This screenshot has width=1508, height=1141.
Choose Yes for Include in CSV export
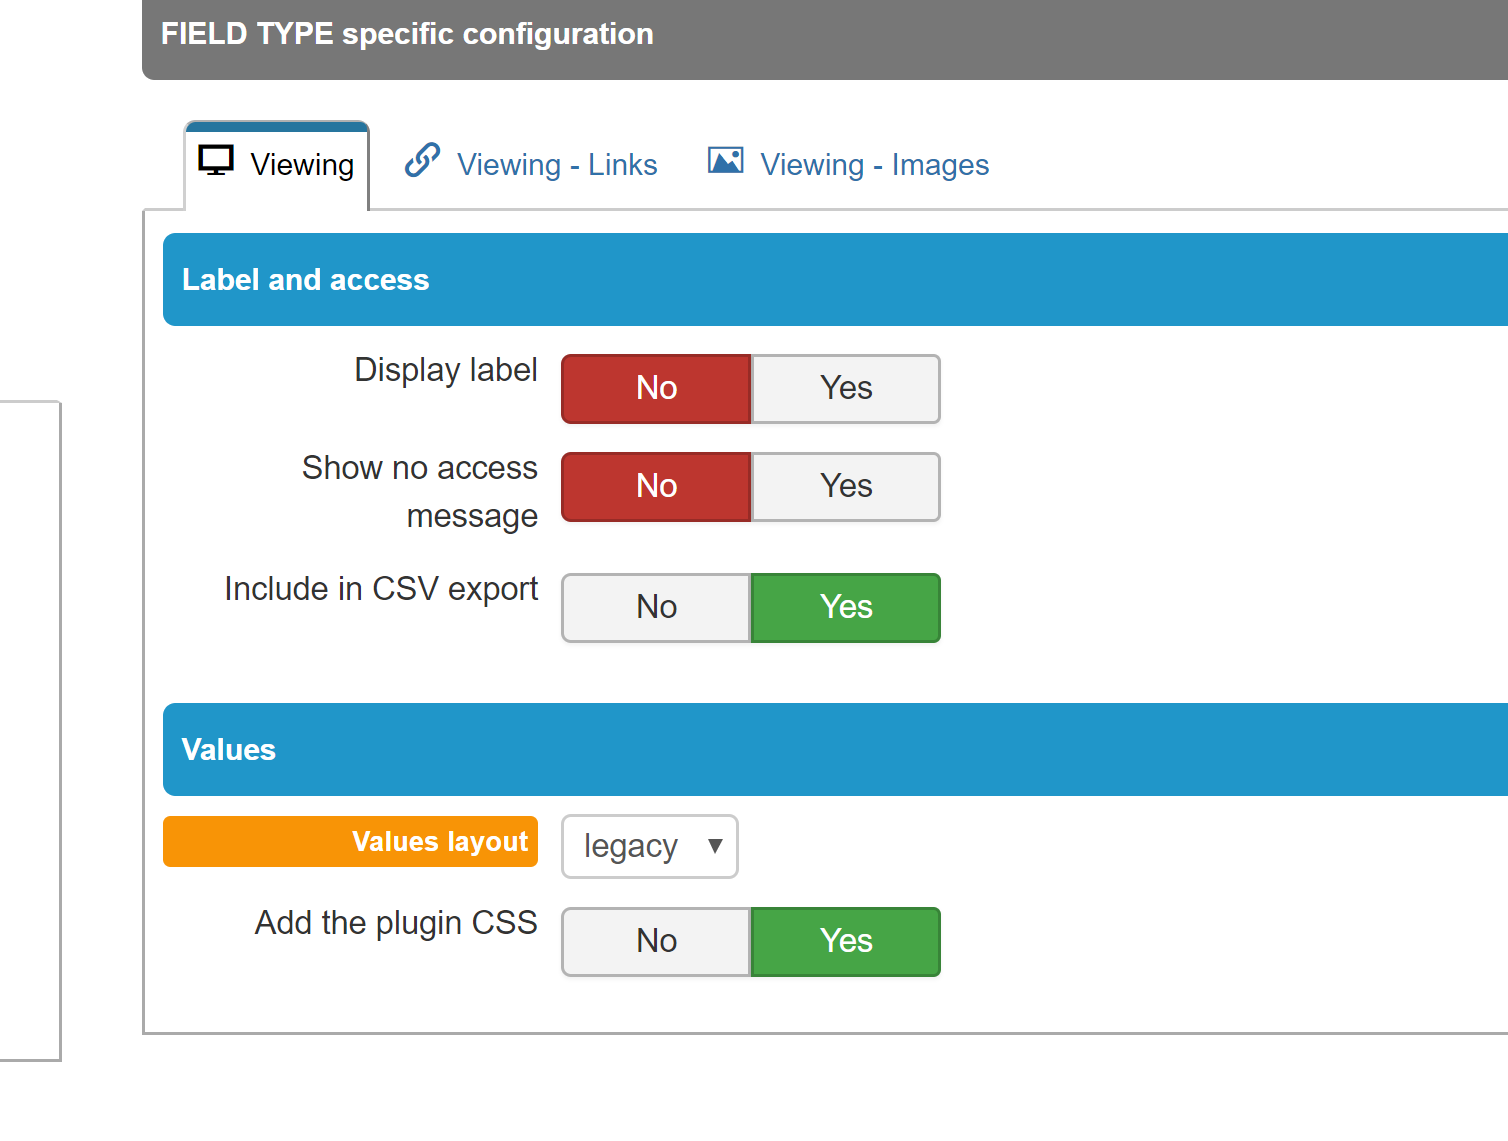tap(845, 607)
